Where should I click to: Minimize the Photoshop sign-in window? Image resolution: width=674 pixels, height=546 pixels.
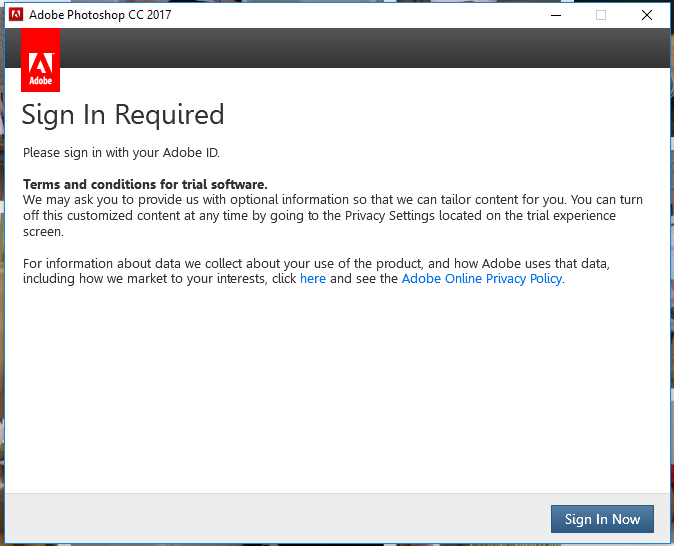[556, 15]
